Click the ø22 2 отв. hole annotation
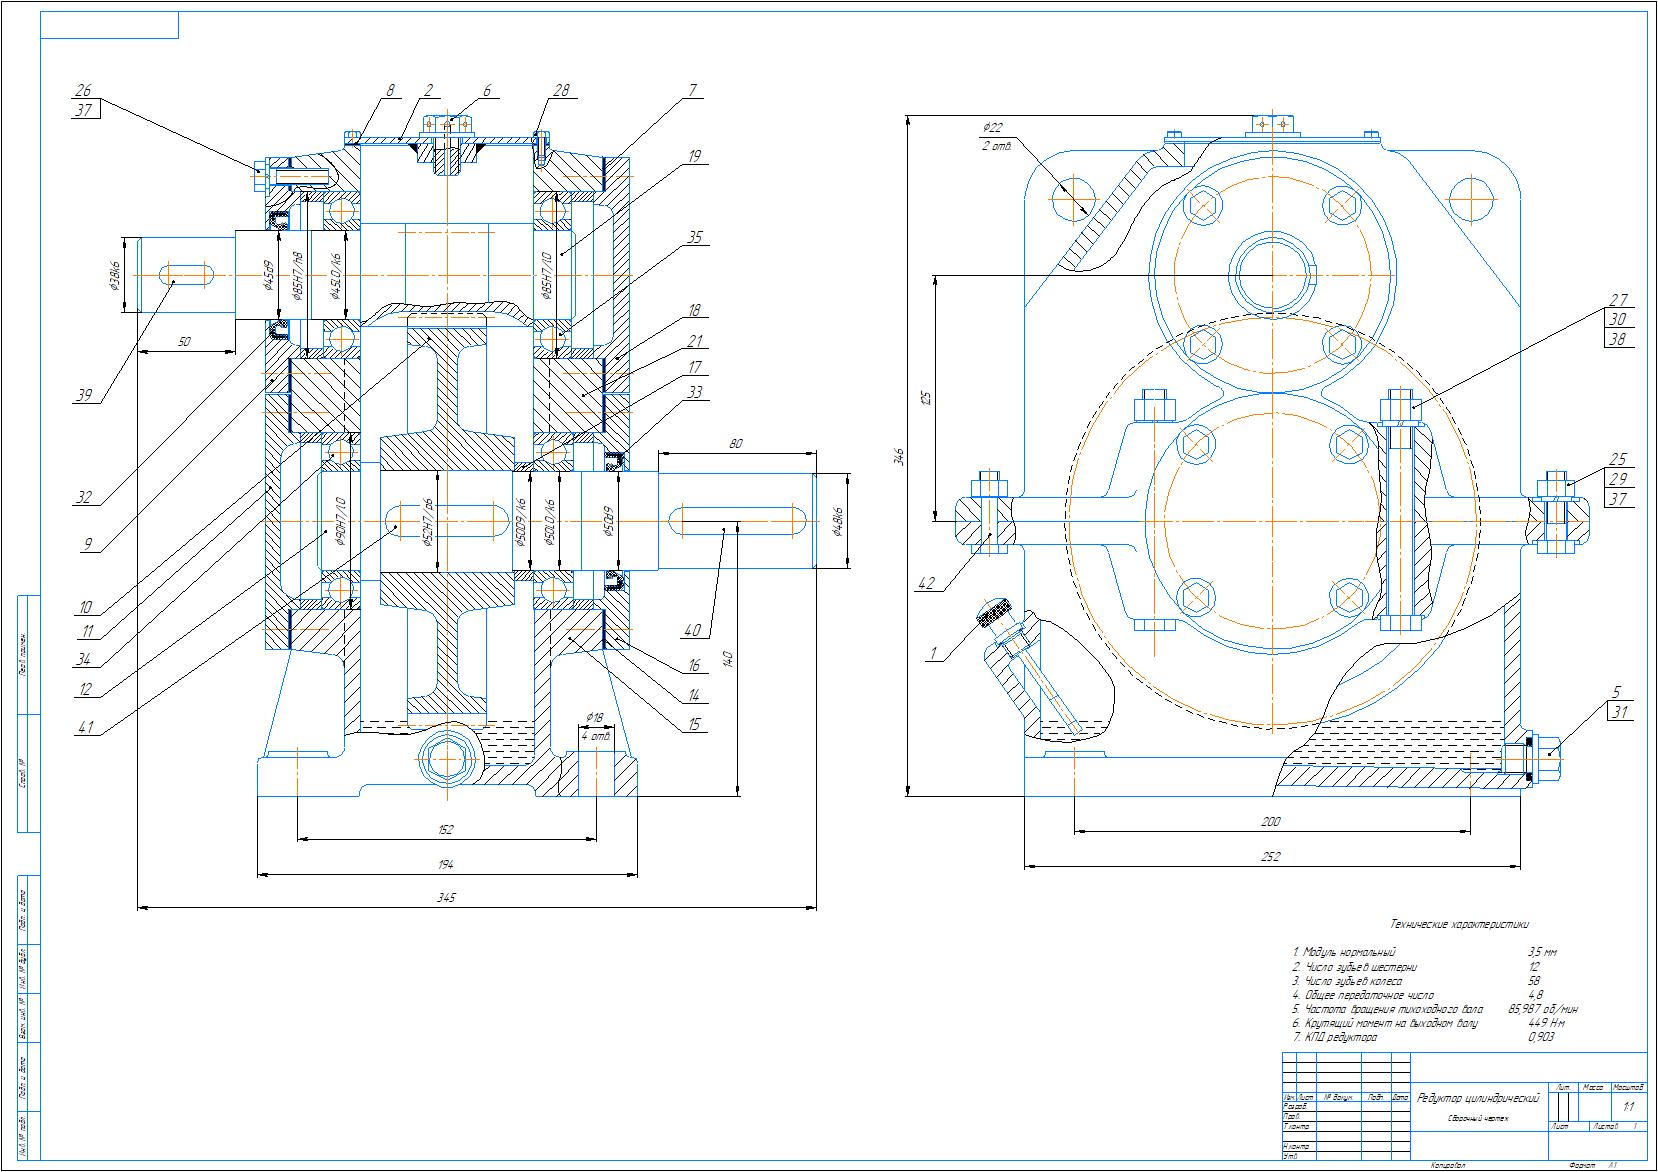The width and height of the screenshot is (1658, 1172). 997,136
